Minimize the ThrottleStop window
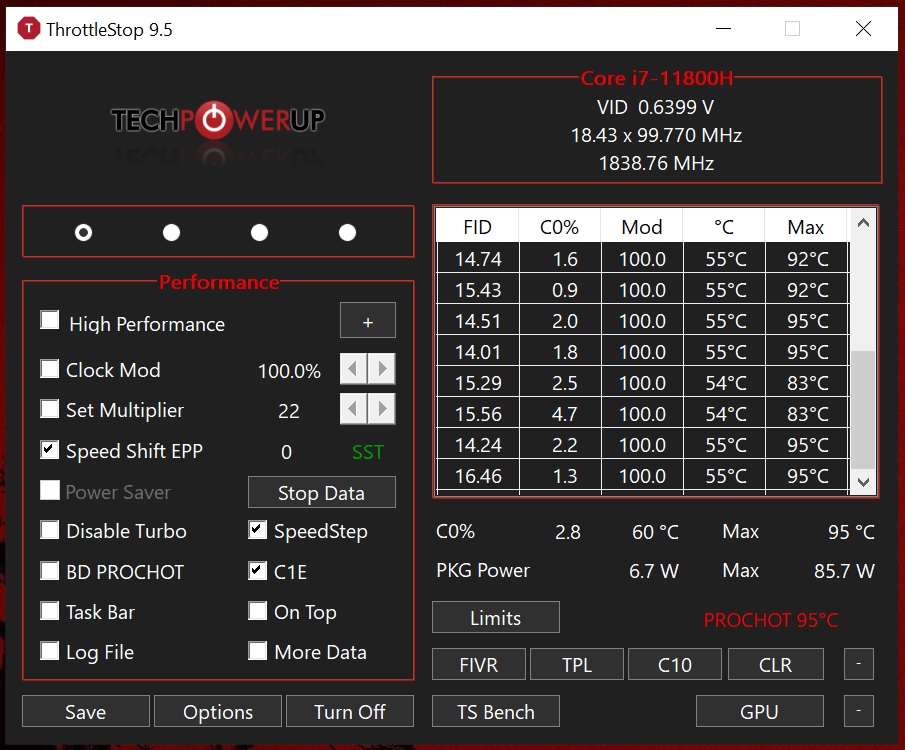Viewport: 905px width, 750px height. pos(723,28)
